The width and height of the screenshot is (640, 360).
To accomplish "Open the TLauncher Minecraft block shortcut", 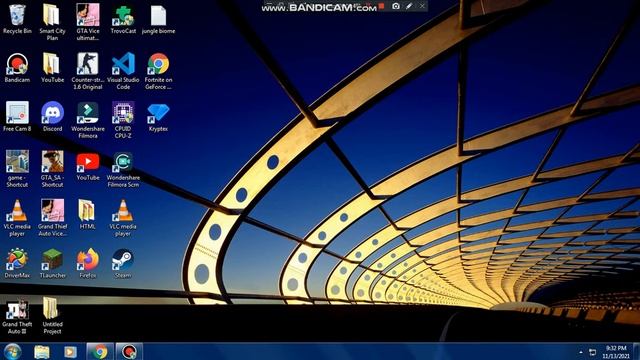I will pyautogui.click(x=52, y=263).
